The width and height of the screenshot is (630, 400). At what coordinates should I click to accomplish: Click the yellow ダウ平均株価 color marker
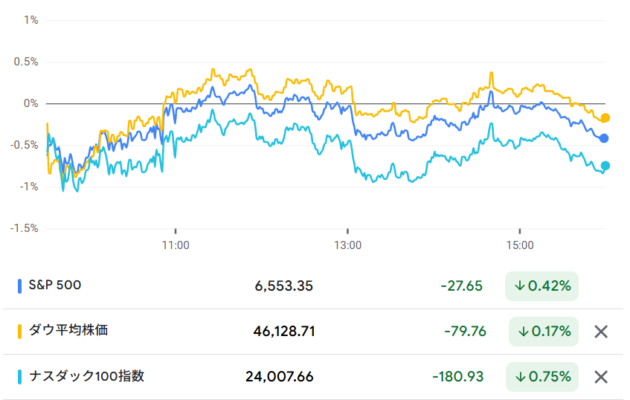click(x=21, y=331)
